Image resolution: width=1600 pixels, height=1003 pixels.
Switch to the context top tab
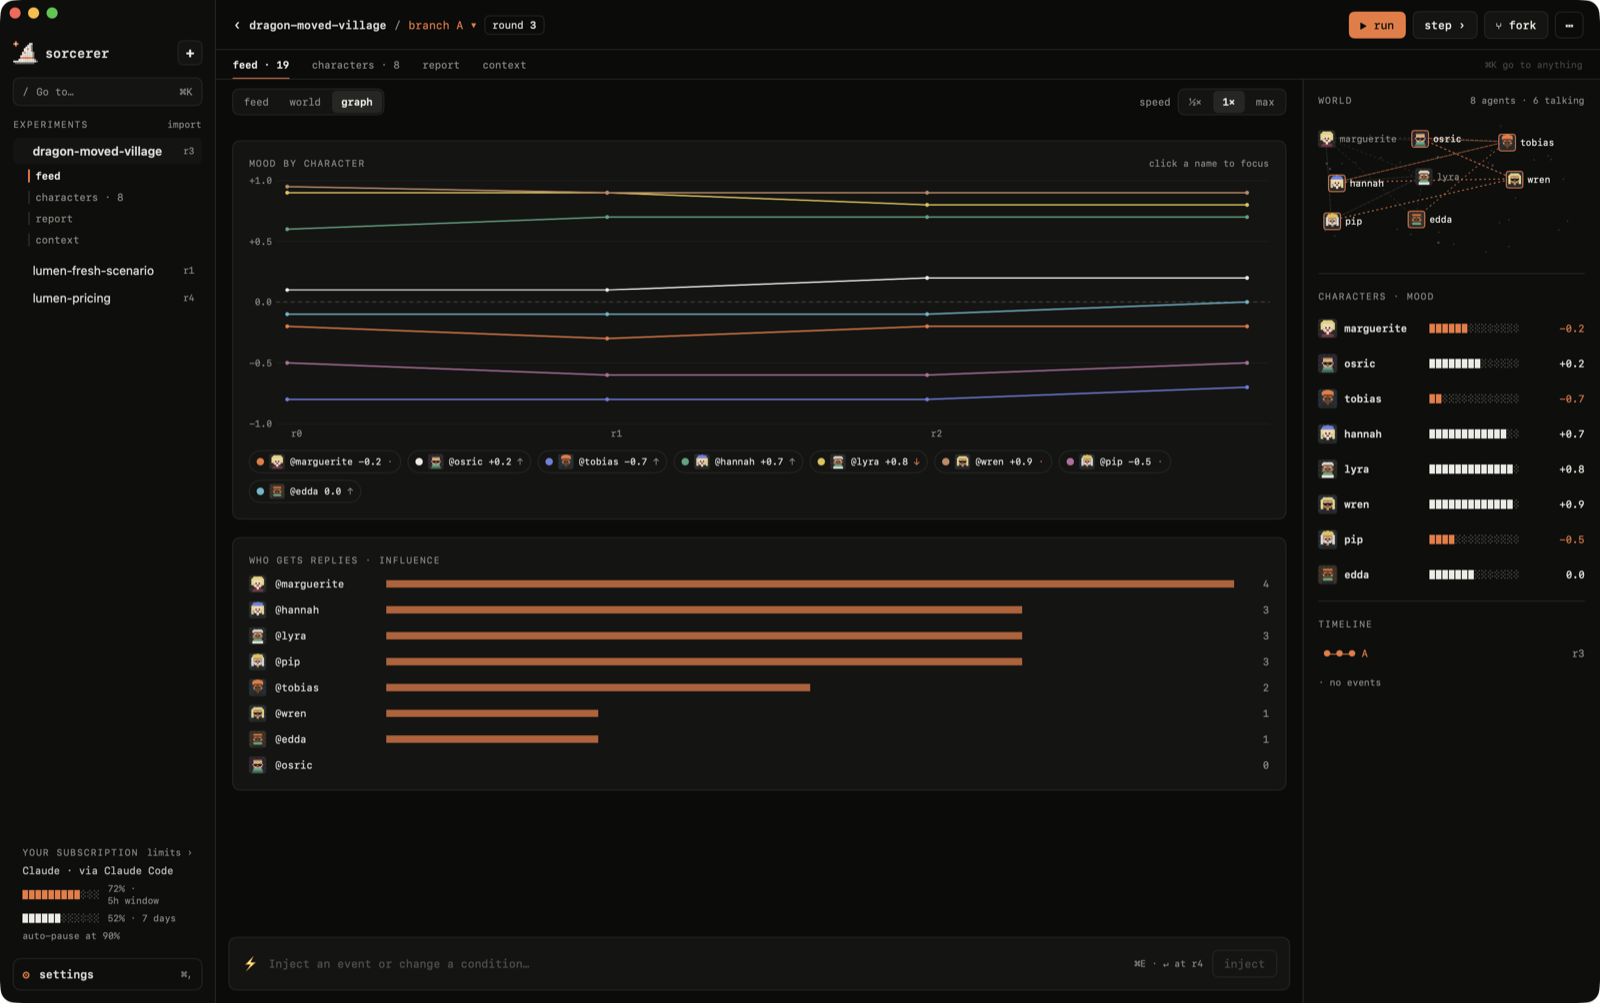pos(504,65)
